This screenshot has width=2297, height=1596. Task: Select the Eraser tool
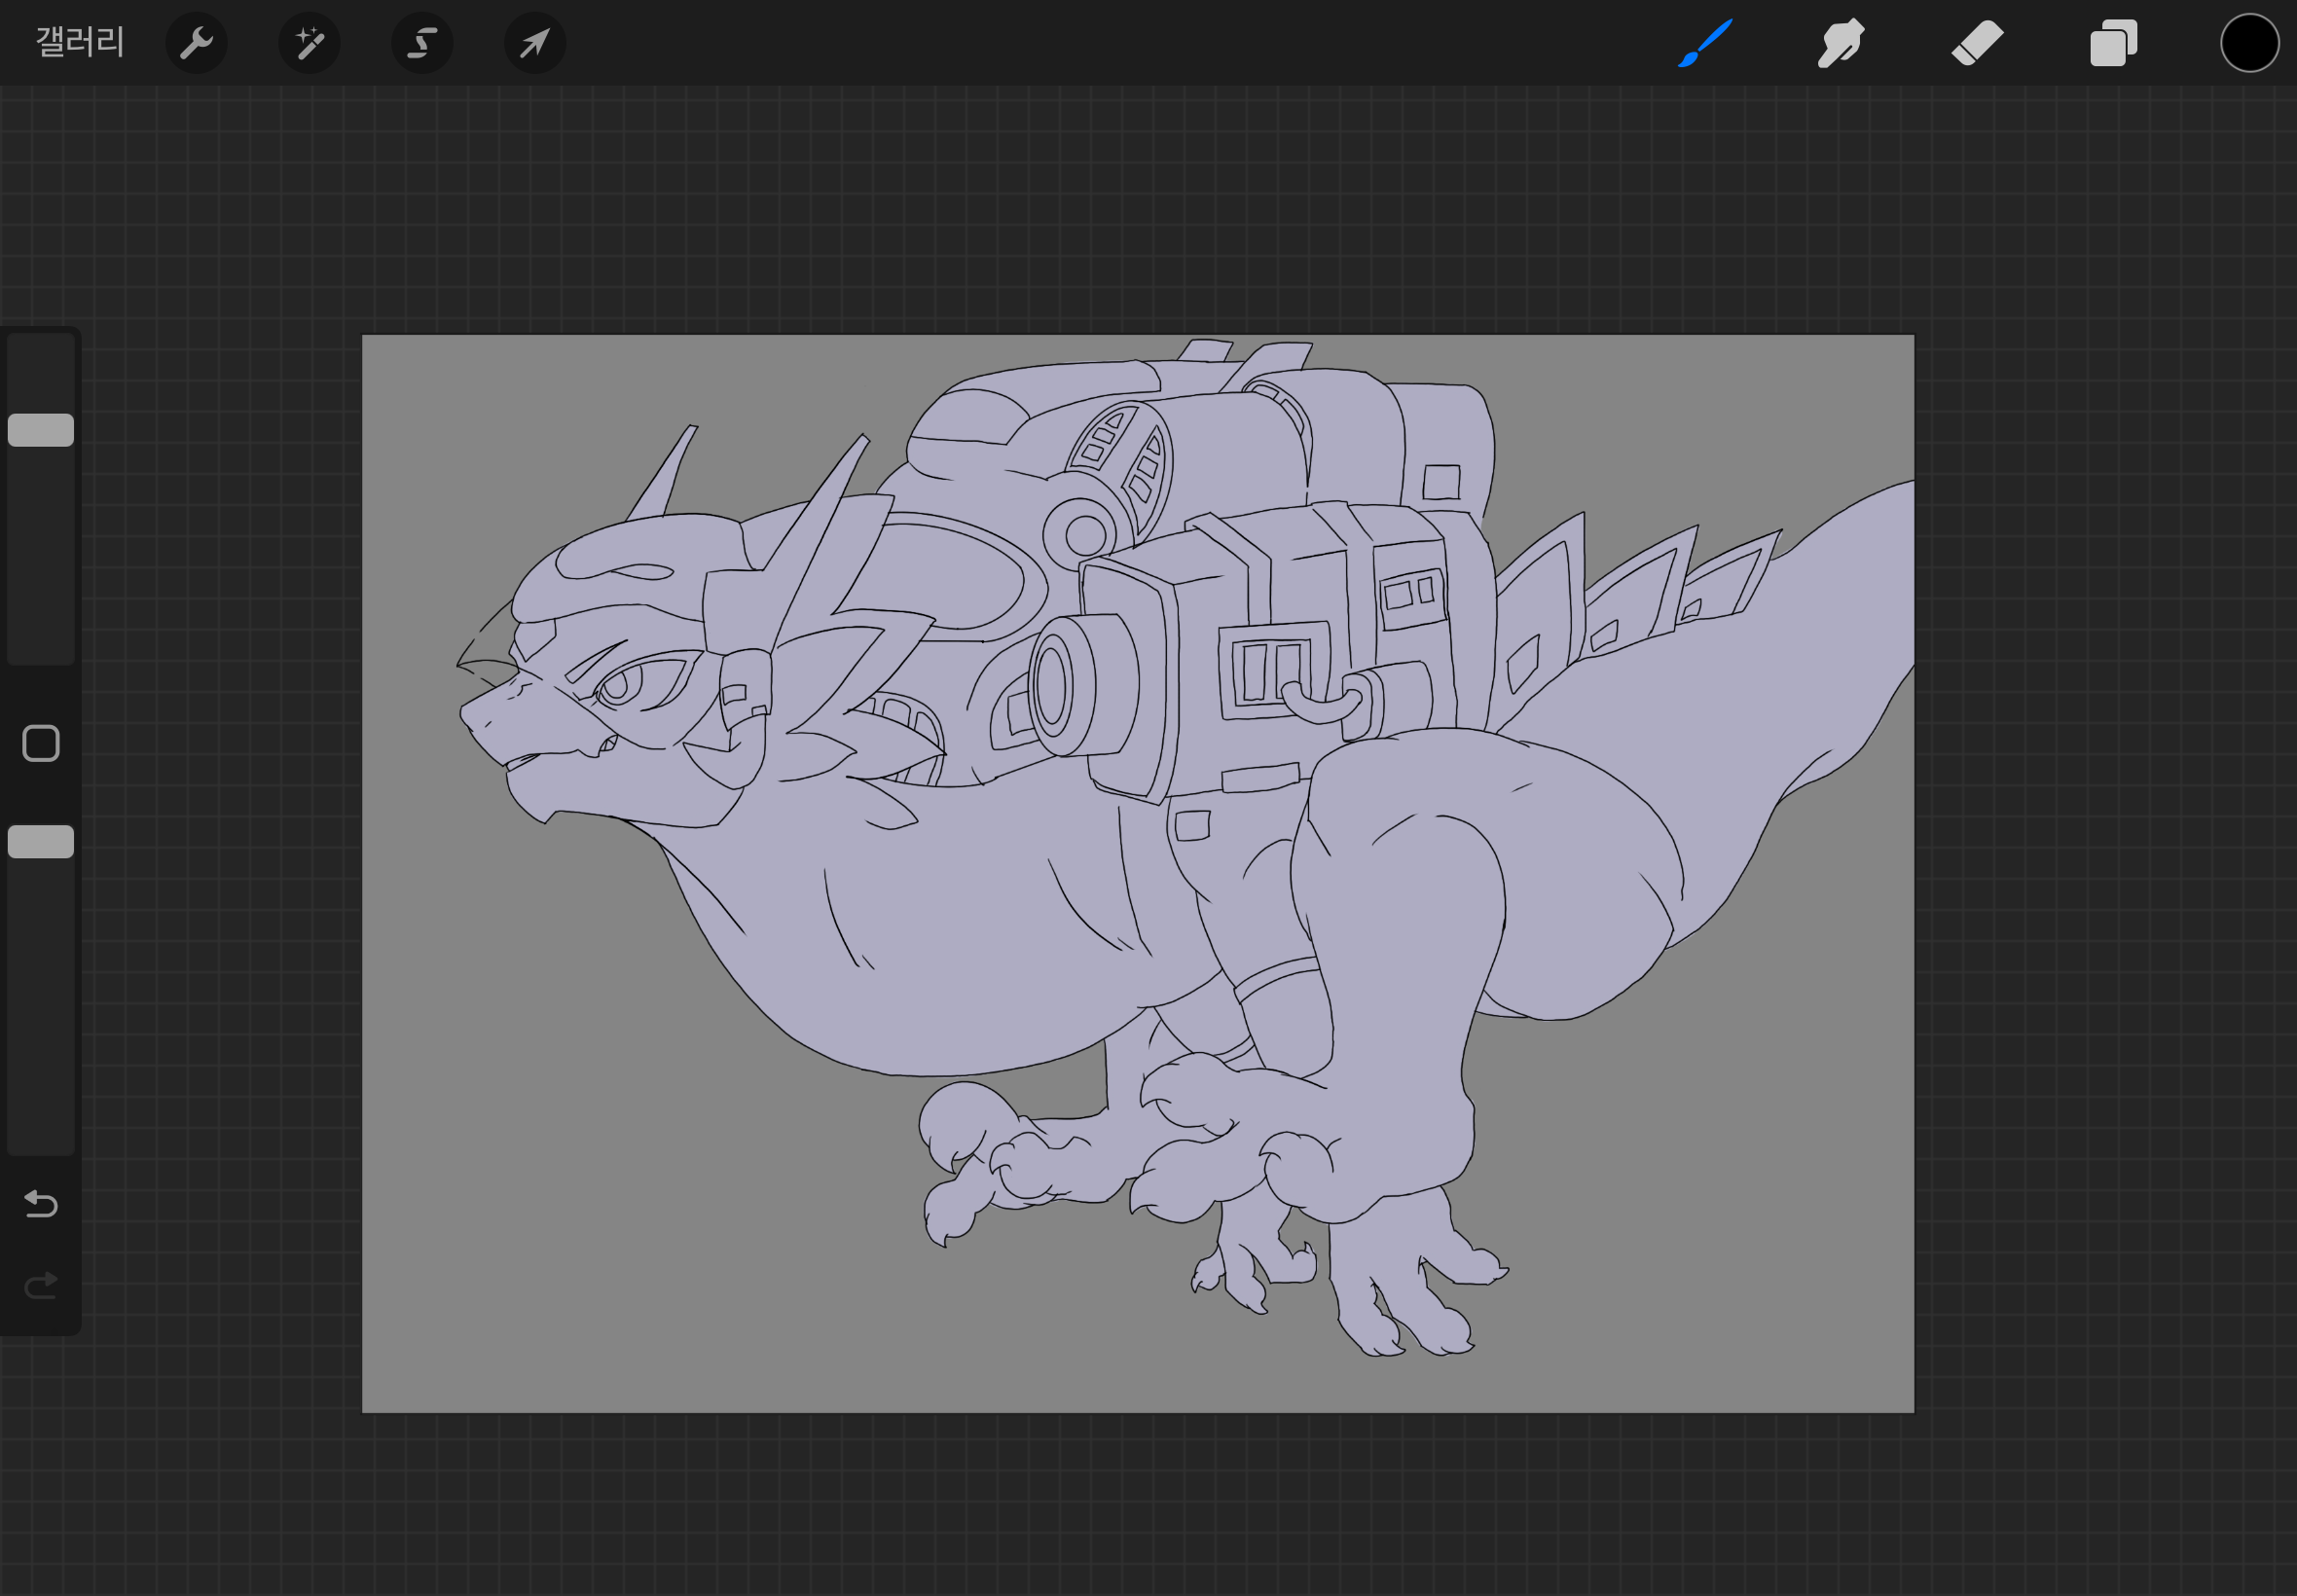[x=1977, y=43]
